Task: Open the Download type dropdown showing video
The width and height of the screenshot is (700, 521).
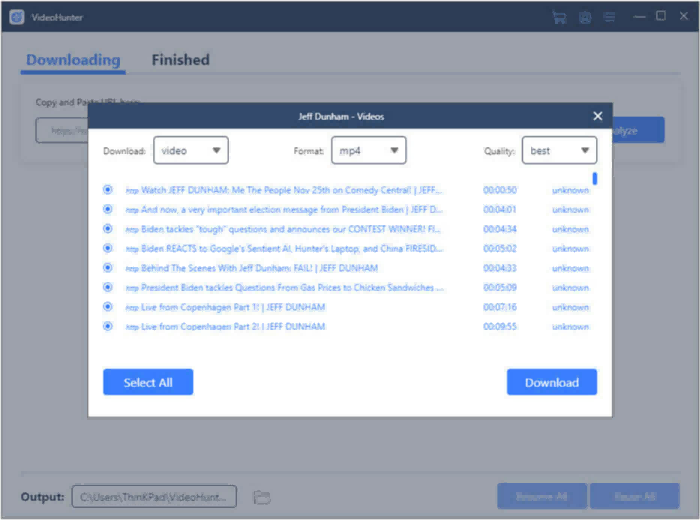Action: pos(191,150)
